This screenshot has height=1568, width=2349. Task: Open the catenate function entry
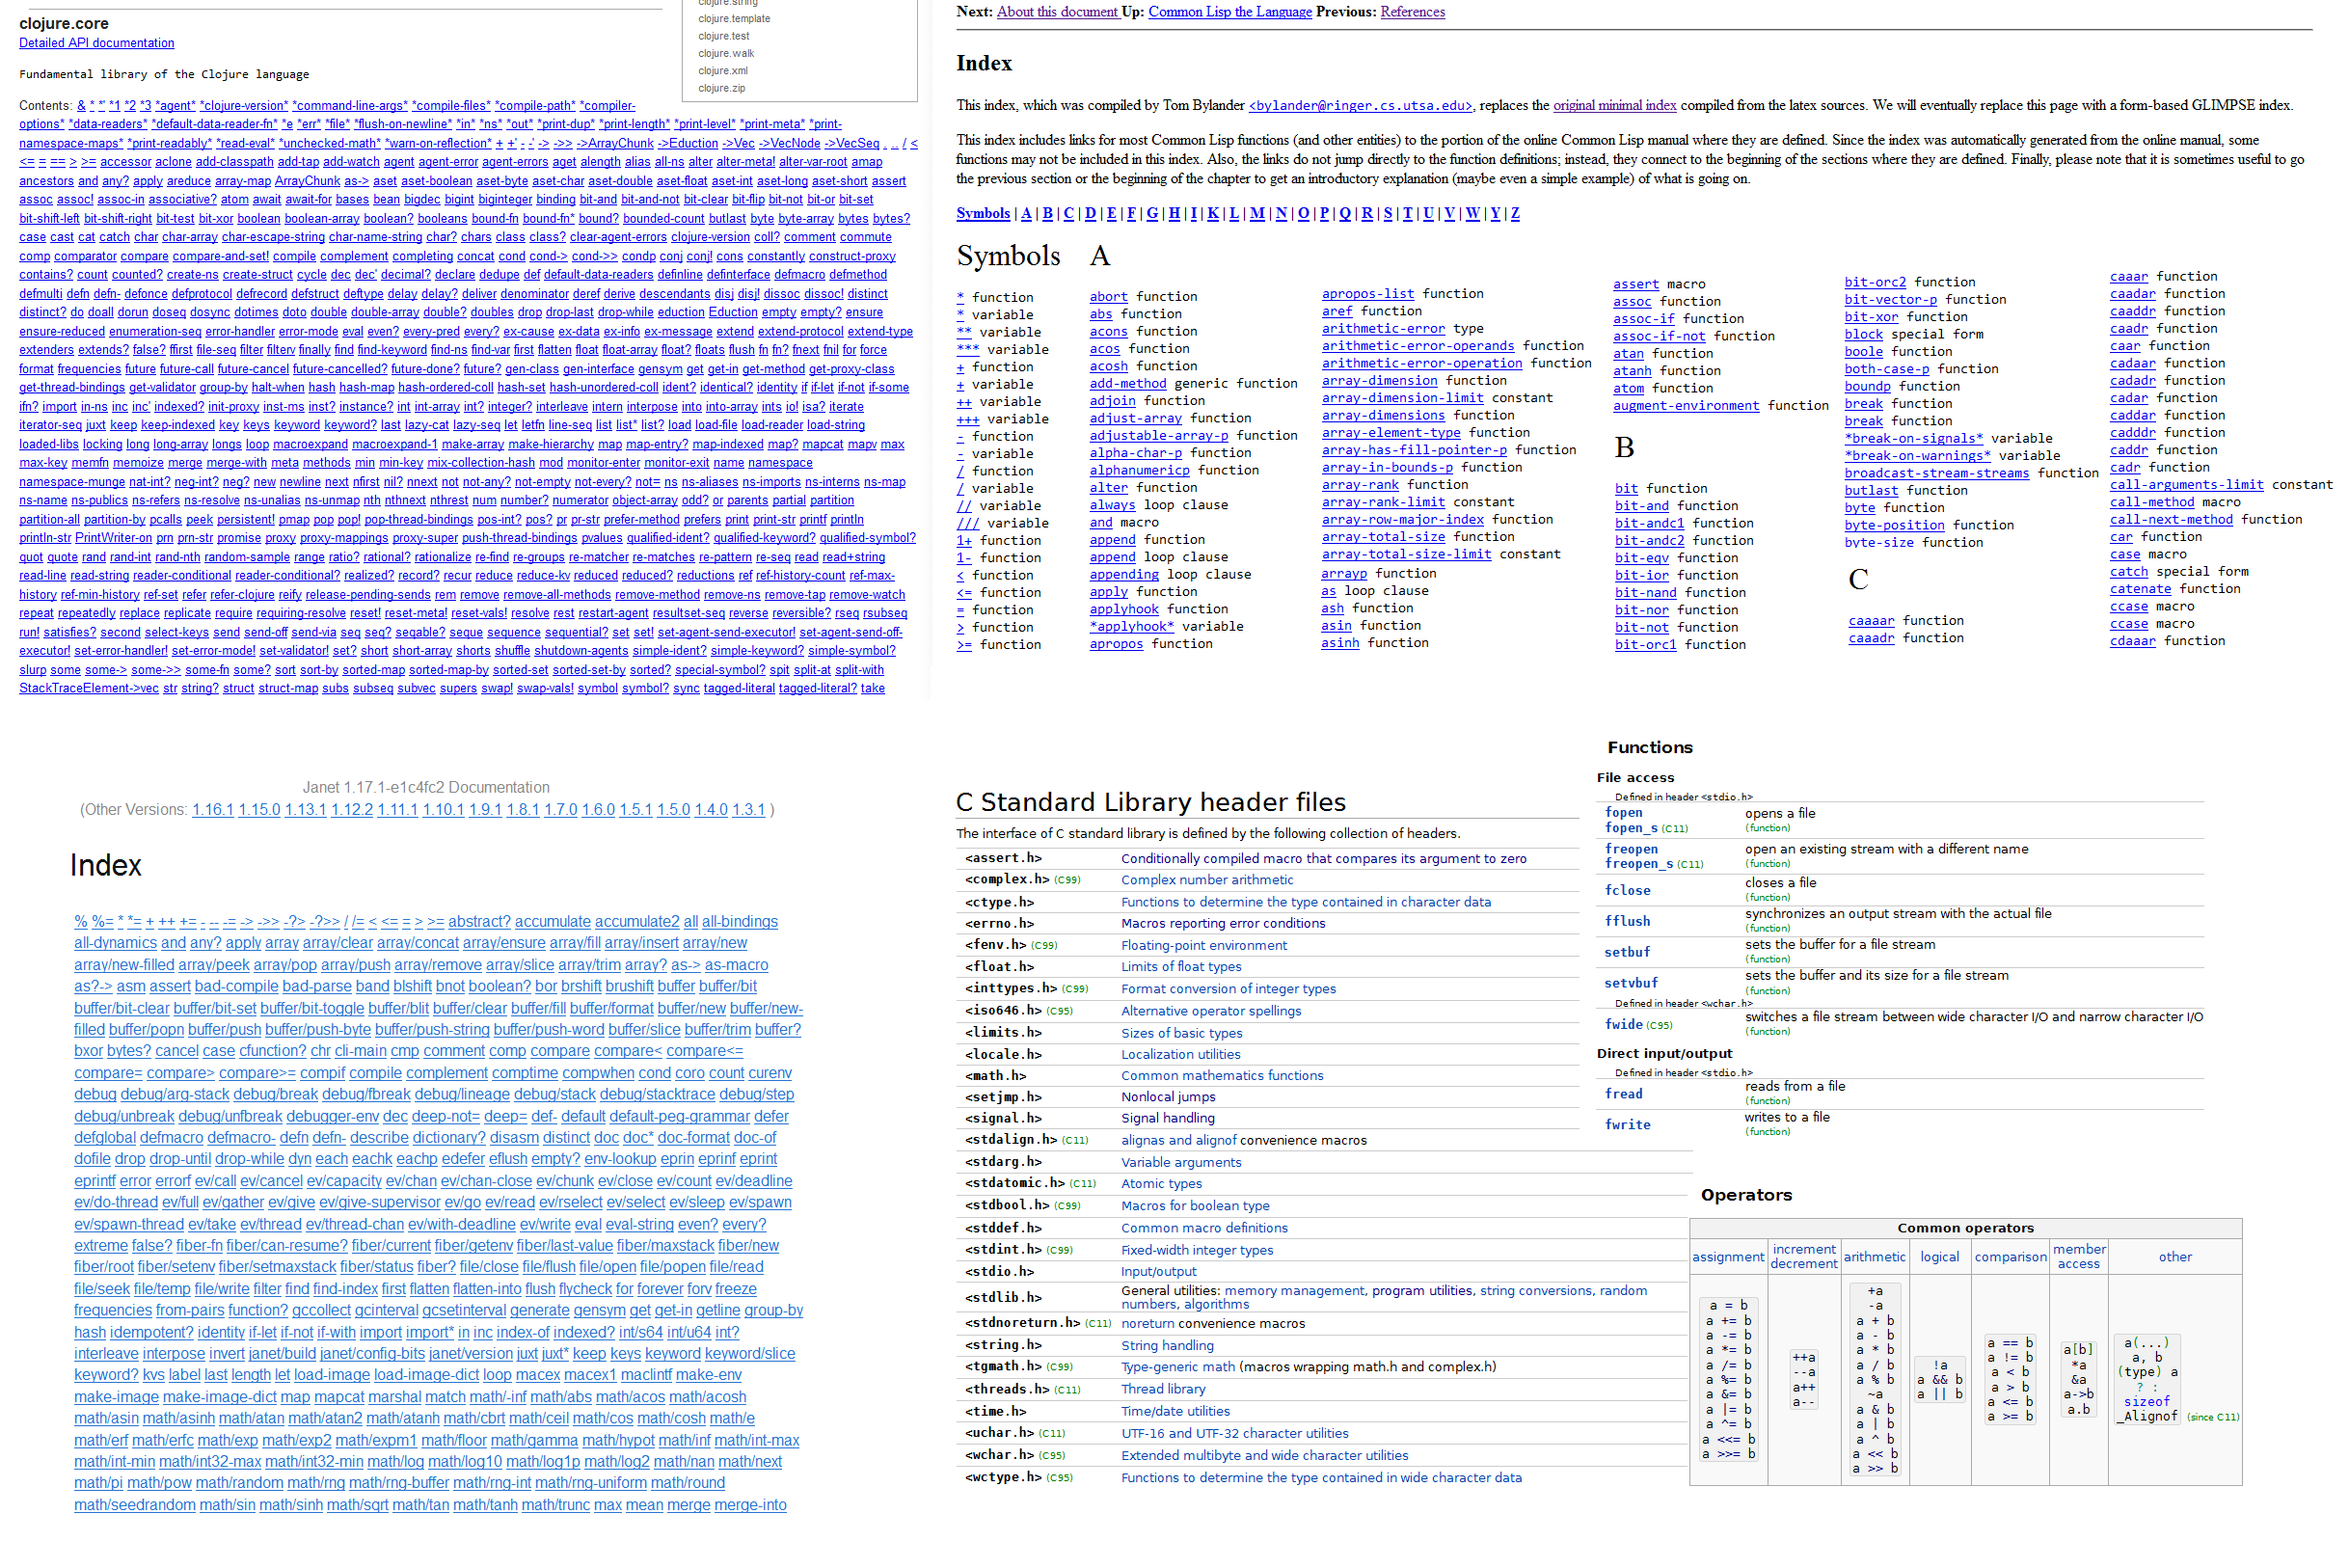click(2140, 589)
